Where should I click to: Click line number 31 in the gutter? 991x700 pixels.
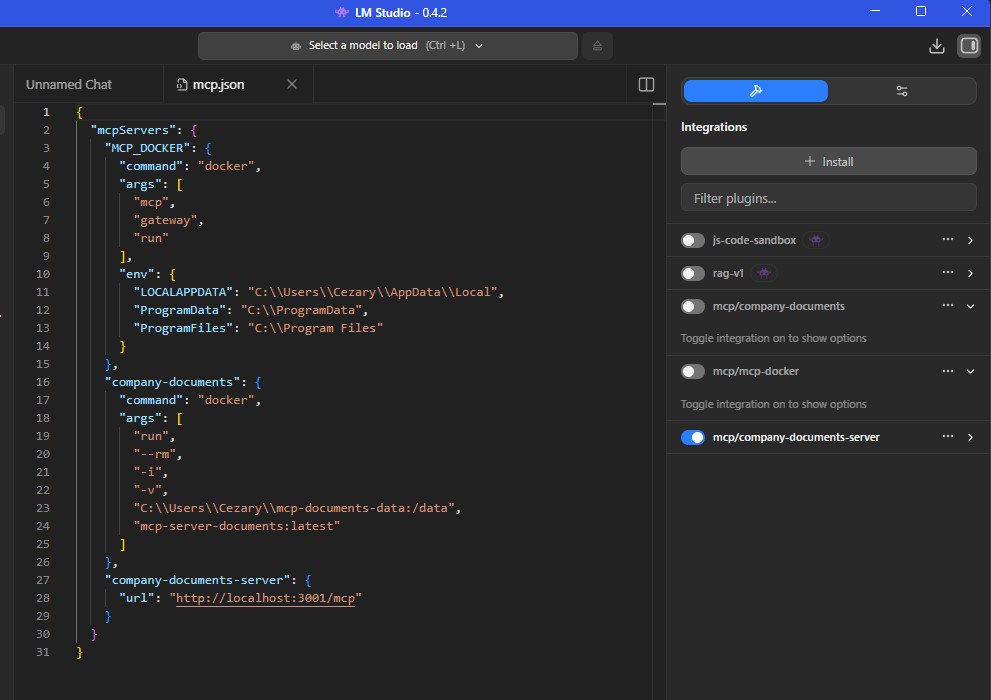[x=42, y=652]
